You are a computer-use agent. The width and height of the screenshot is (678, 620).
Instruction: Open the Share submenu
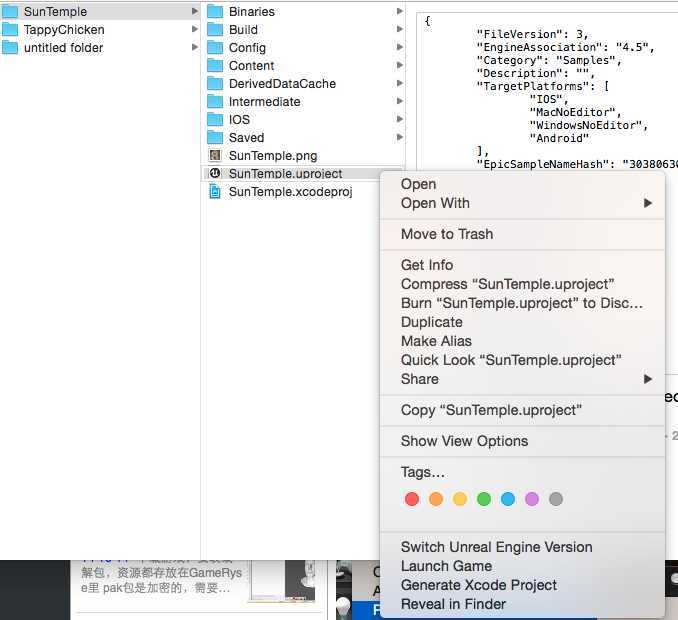(522, 379)
